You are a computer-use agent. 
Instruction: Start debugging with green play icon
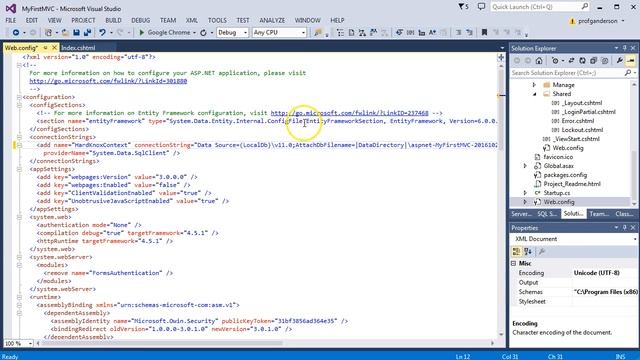(141, 32)
